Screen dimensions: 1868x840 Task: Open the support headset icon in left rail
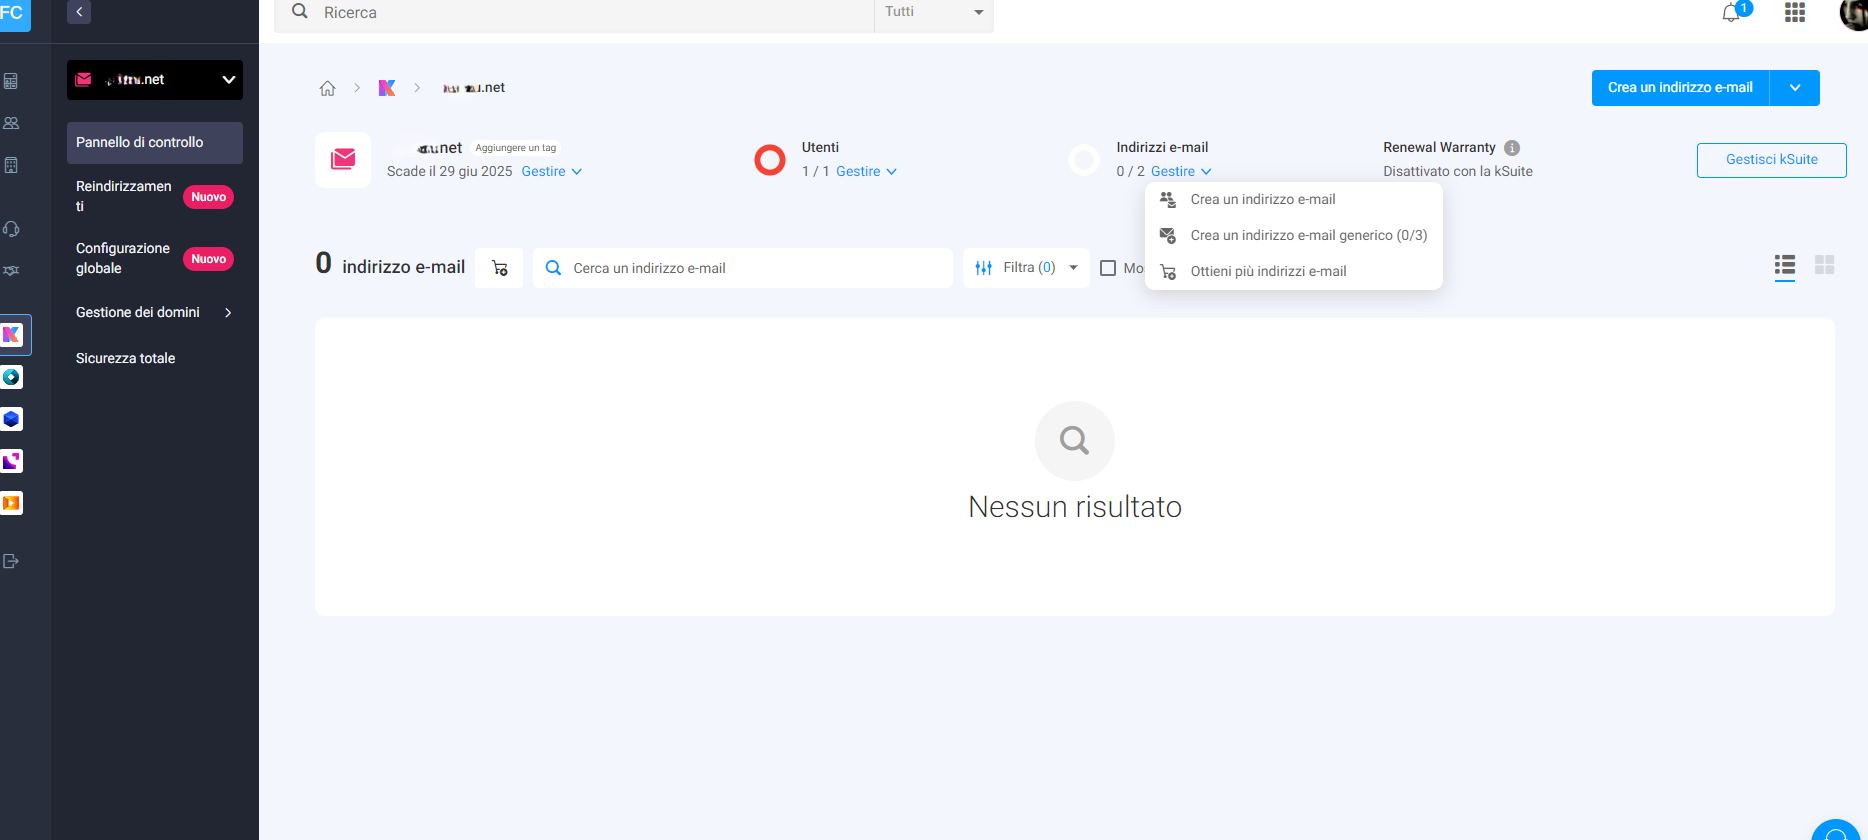(x=11, y=229)
